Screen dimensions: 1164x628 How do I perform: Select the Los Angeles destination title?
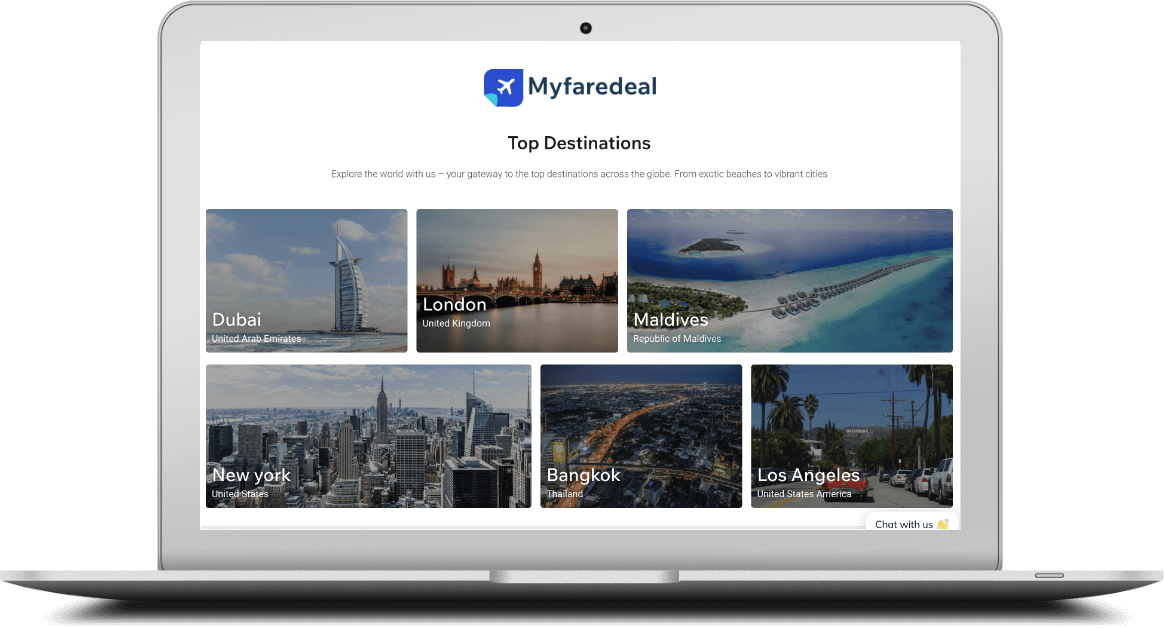coord(808,475)
